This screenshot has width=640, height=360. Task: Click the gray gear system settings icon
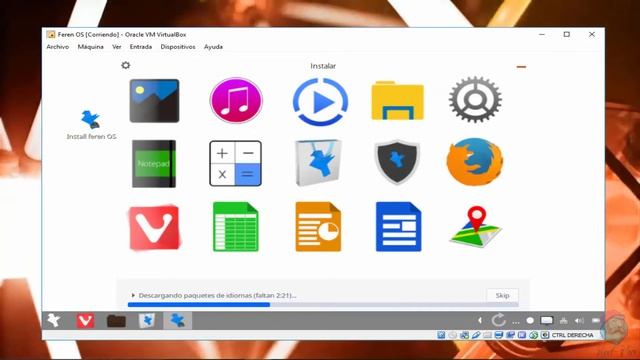tap(475, 99)
